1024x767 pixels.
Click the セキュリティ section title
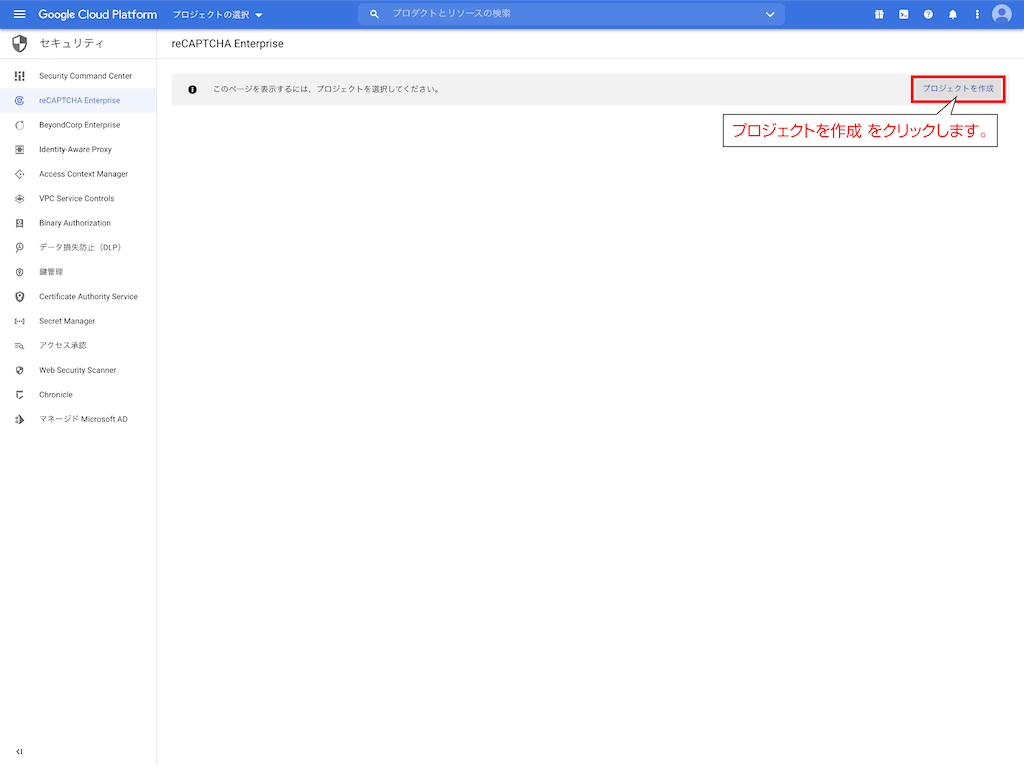(x=72, y=44)
